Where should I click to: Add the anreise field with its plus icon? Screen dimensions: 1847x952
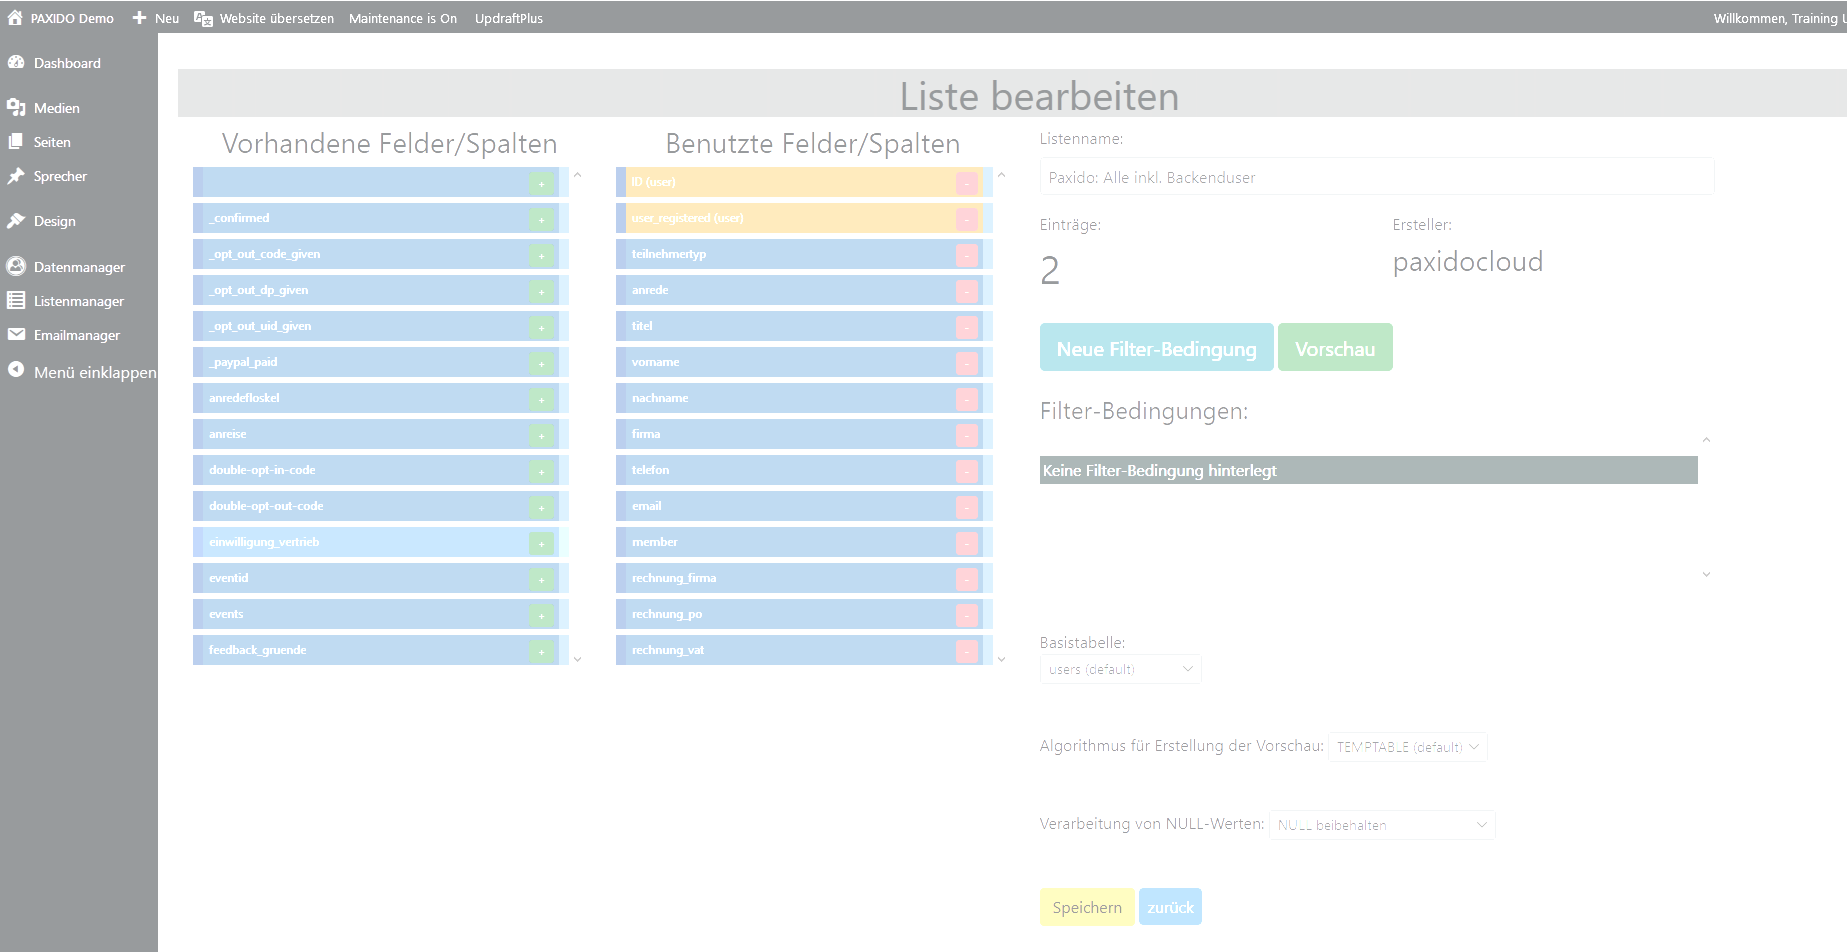point(541,435)
